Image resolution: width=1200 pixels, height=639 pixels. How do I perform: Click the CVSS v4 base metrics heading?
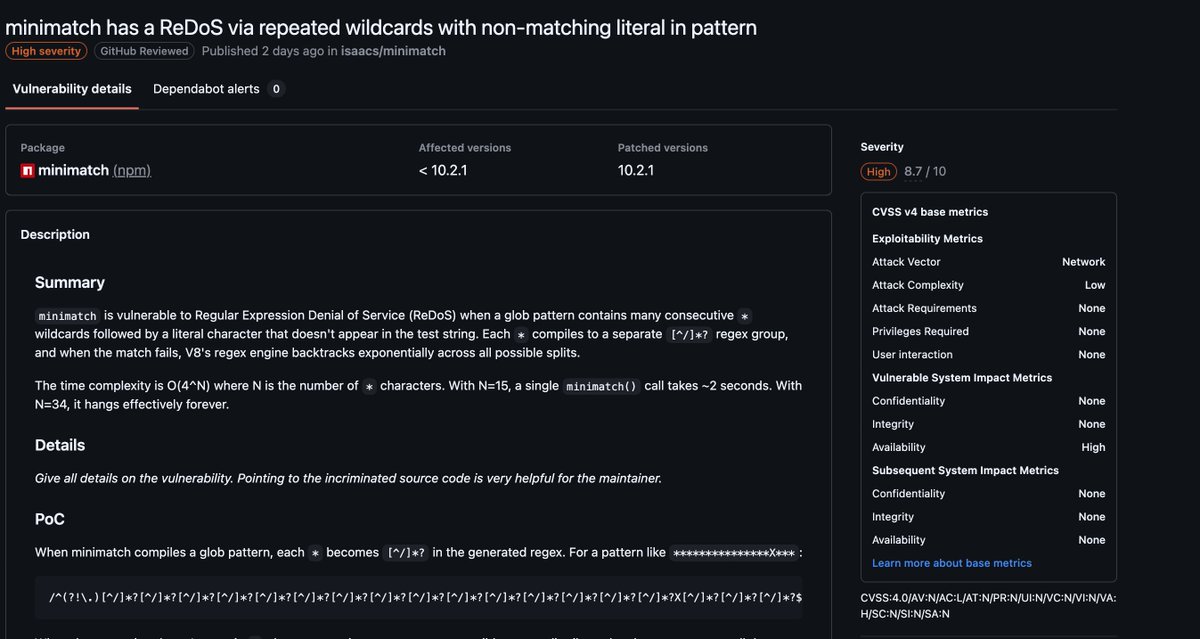[930, 212]
